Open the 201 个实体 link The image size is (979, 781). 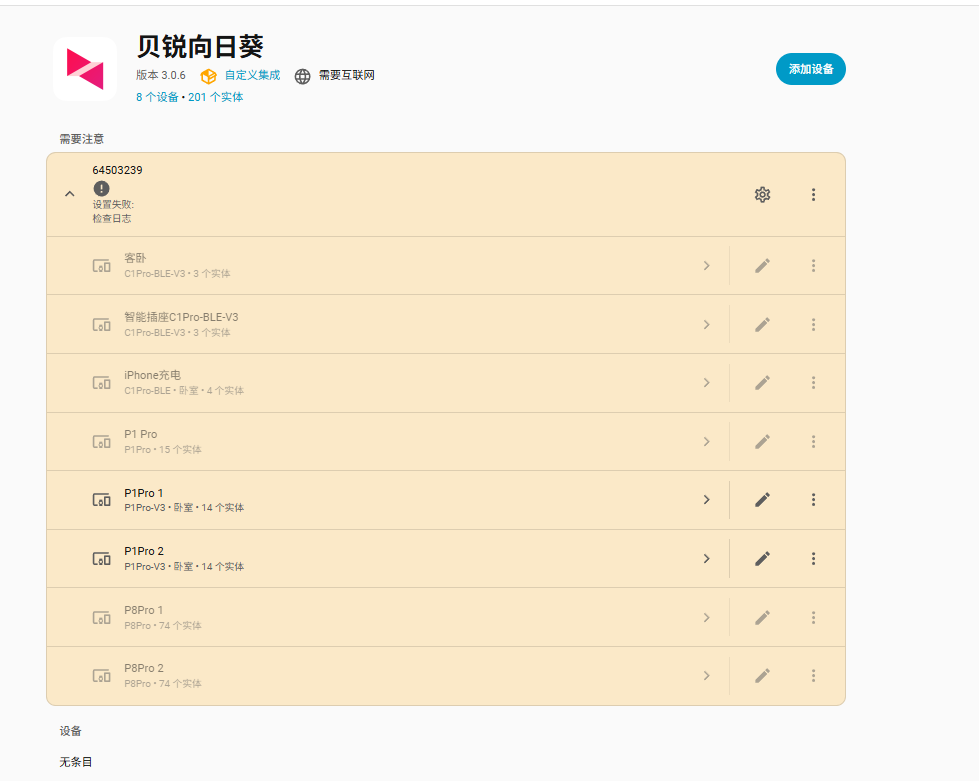pyautogui.click(x=215, y=97)
